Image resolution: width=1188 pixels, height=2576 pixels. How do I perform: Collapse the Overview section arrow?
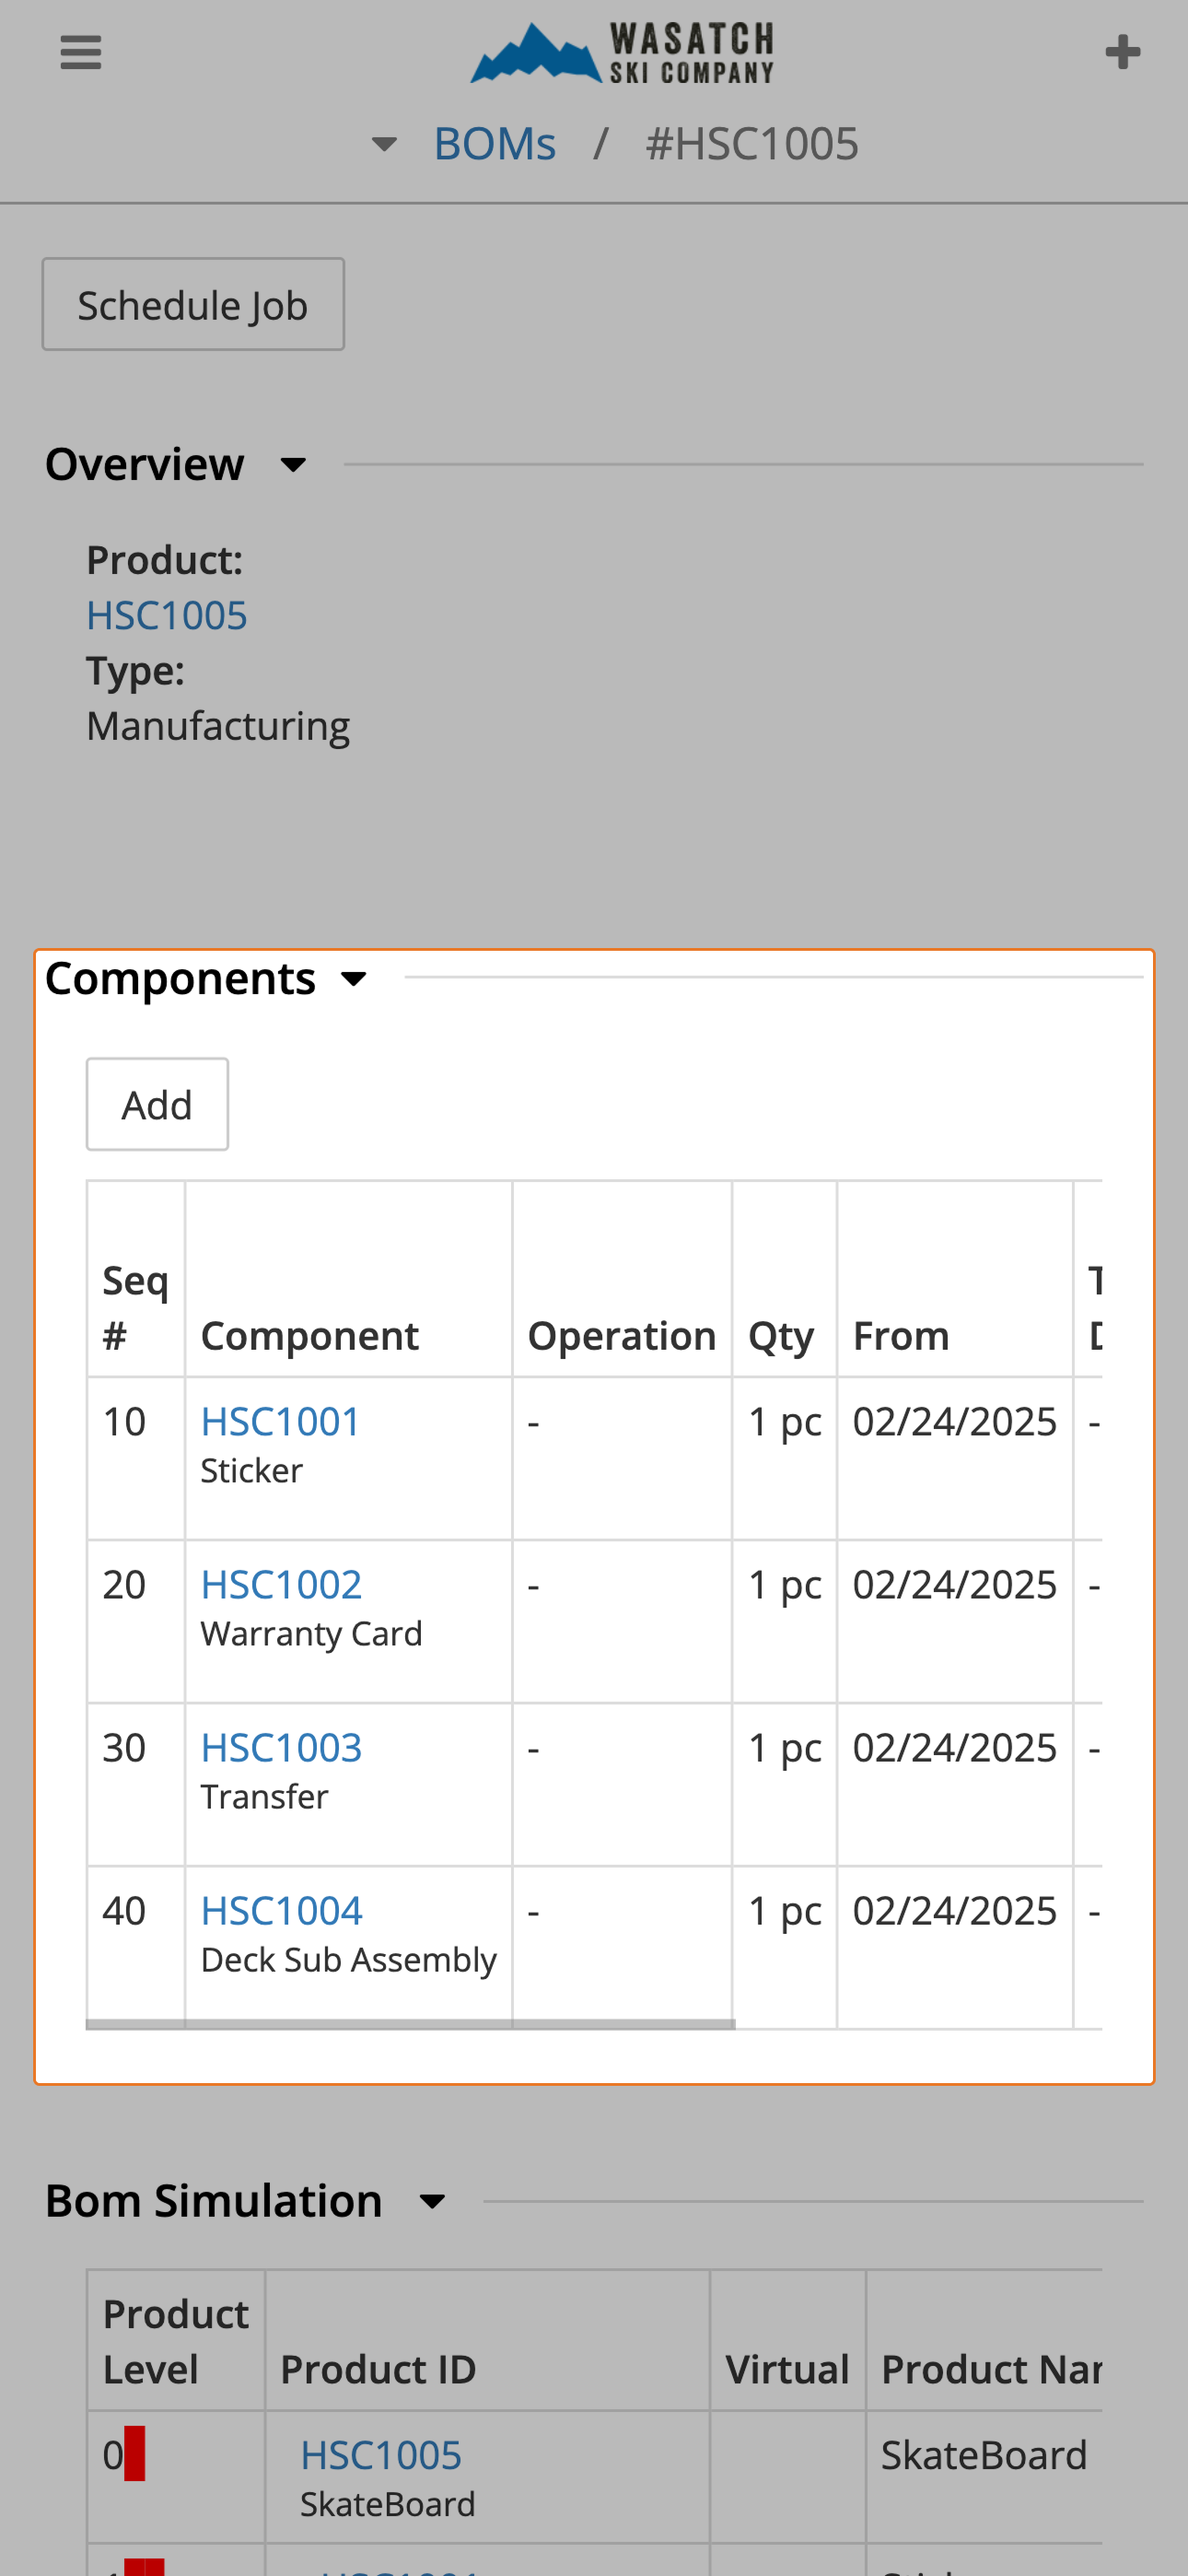(x=293, y=465)
